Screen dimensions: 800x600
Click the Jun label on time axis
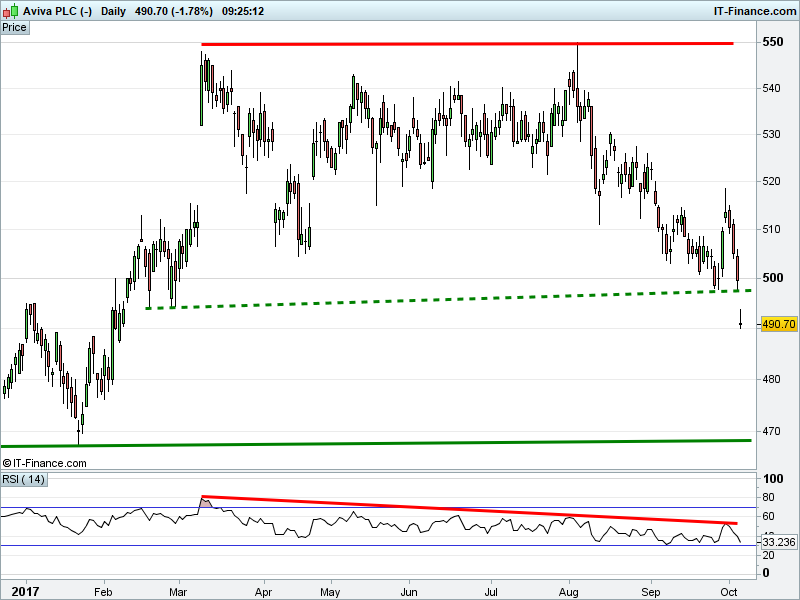[409, 592]
